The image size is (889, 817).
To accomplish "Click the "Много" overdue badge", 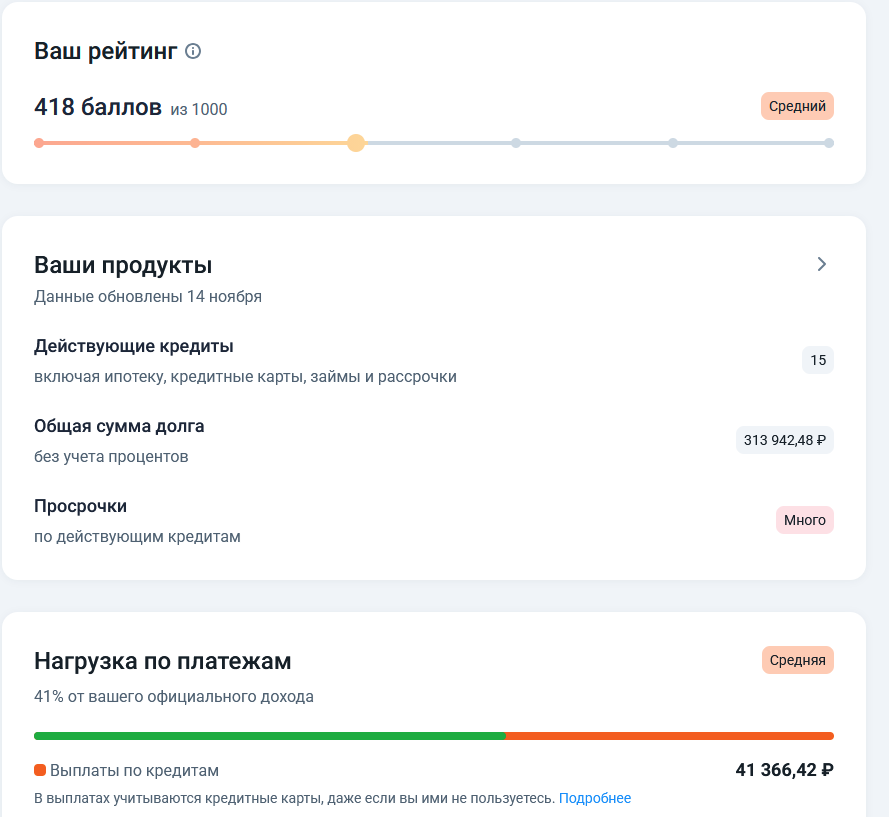I will [x=804, y=520].
